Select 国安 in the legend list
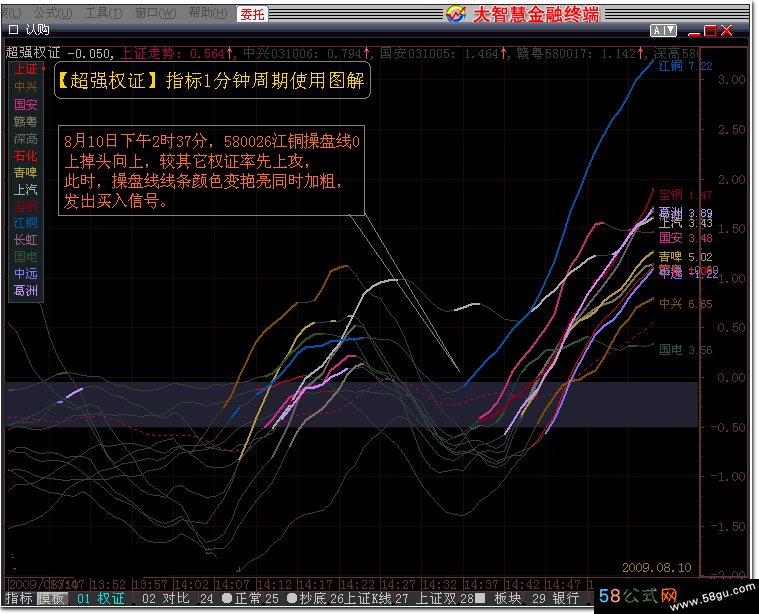Image resolution: width=759 pixels, height=614 pixels. pos(25,104)
